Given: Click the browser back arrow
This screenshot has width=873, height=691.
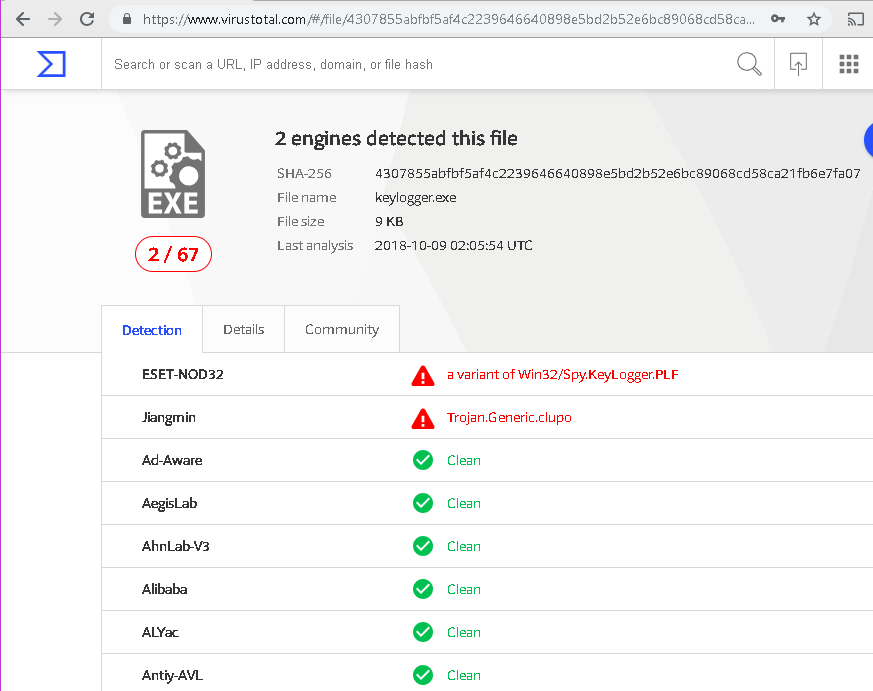Looking at the screenshot, I should tap(23, 19).
